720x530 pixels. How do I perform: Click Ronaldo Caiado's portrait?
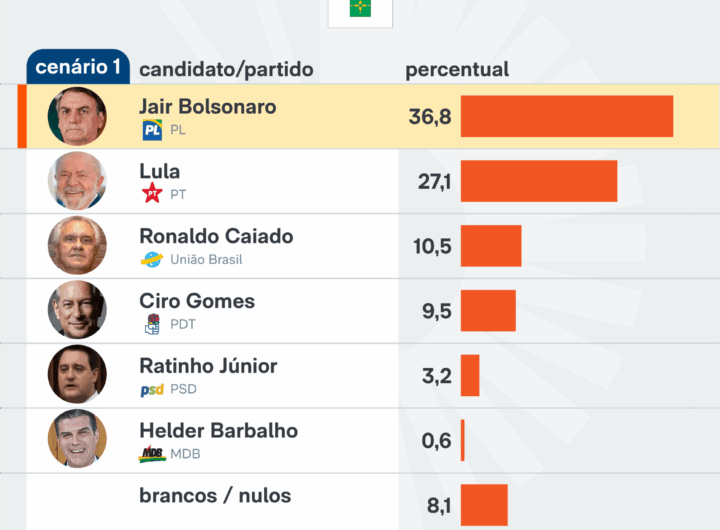[77, 246]
